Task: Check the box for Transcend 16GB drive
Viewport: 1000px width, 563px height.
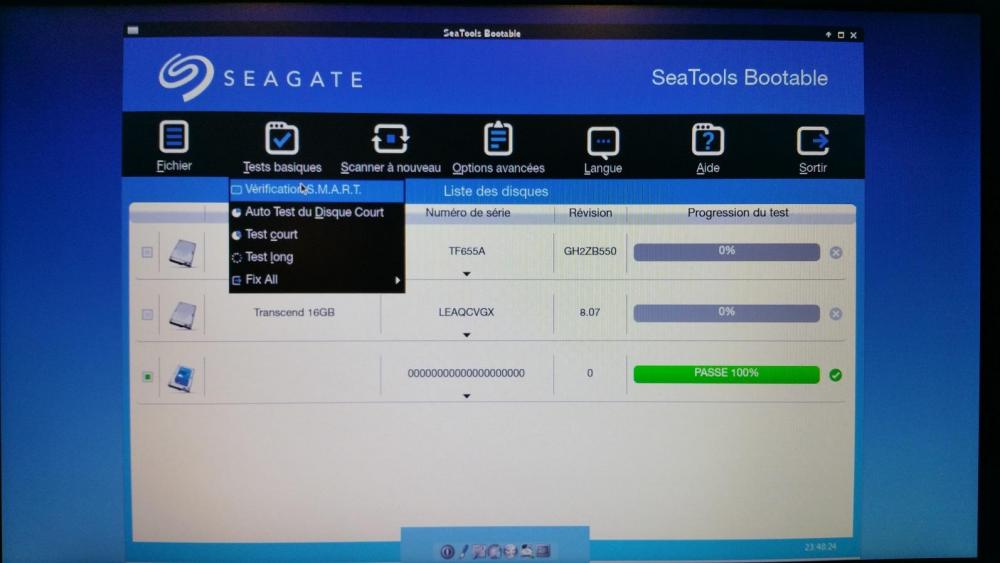Action: click(x=147, y=314)
